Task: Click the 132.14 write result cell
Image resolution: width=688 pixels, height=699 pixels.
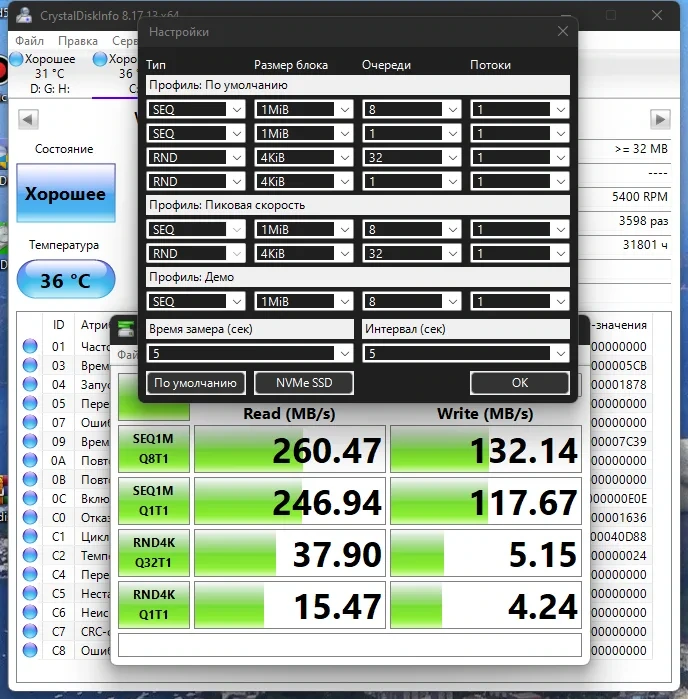Action: click(486, 449)
